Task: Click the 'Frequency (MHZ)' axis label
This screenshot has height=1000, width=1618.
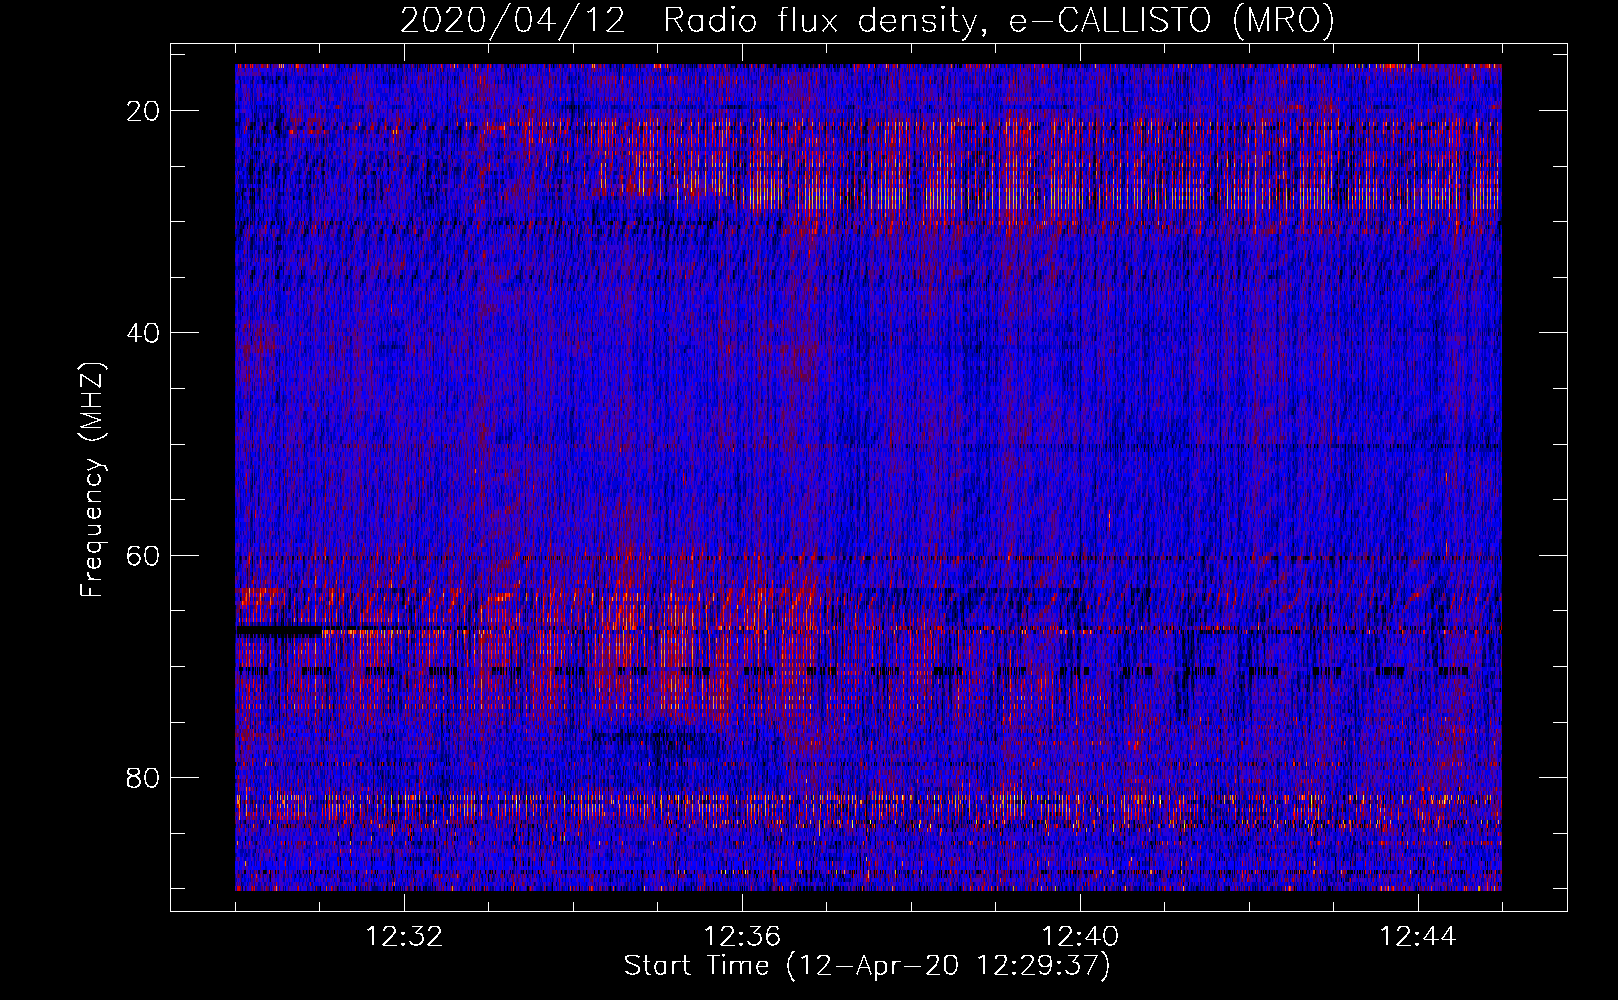Action: coord(92,480)
